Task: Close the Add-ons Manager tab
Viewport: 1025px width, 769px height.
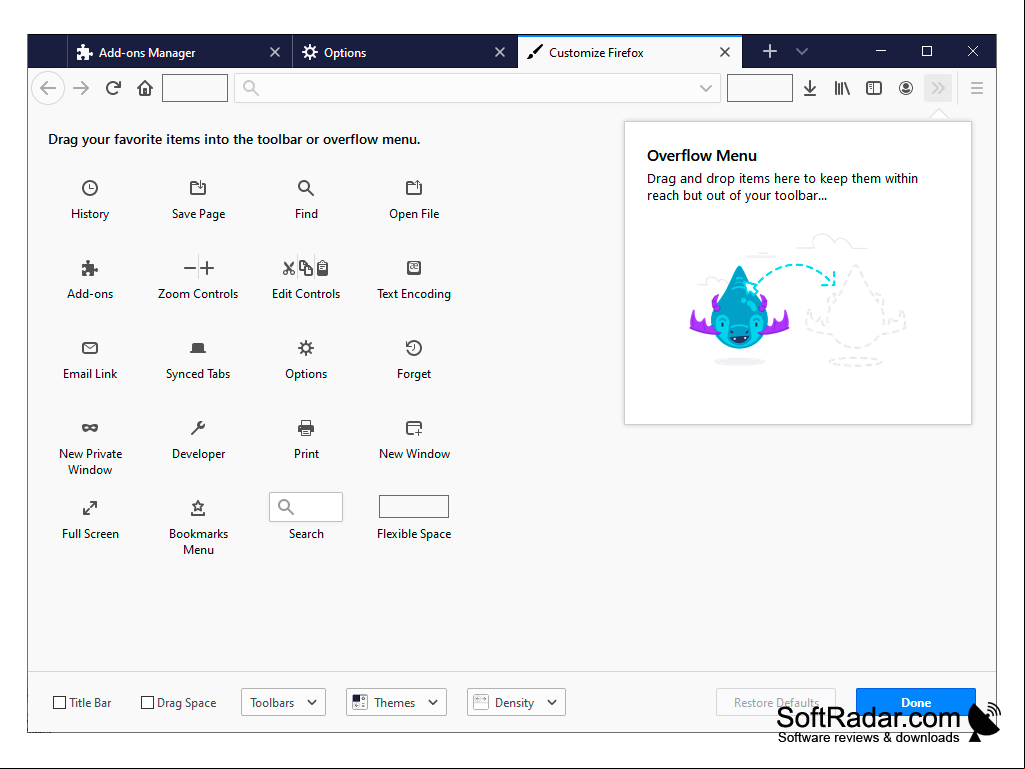Action: [x=275, y=52]
